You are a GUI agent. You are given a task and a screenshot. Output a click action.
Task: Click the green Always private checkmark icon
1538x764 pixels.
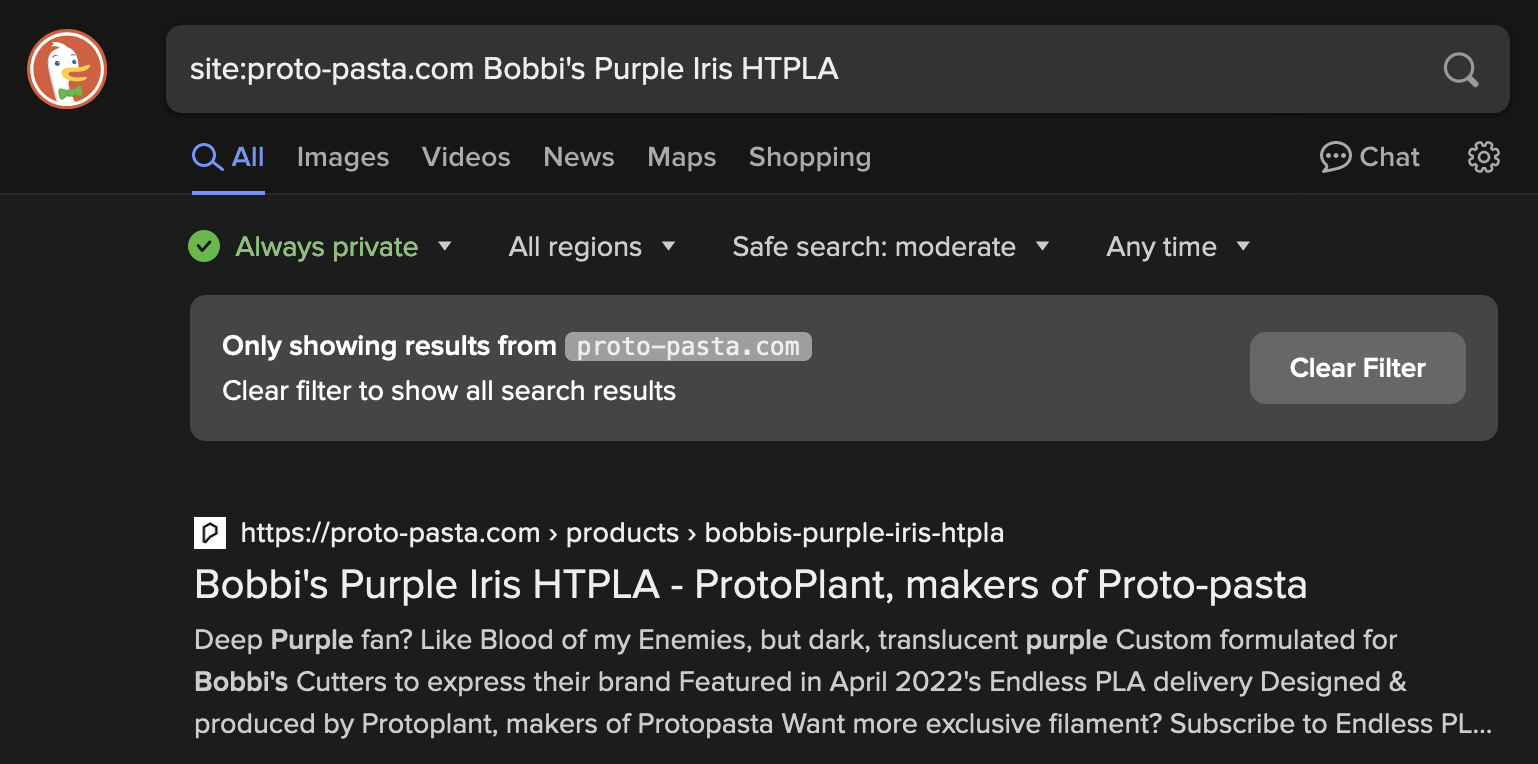(204, 246)
